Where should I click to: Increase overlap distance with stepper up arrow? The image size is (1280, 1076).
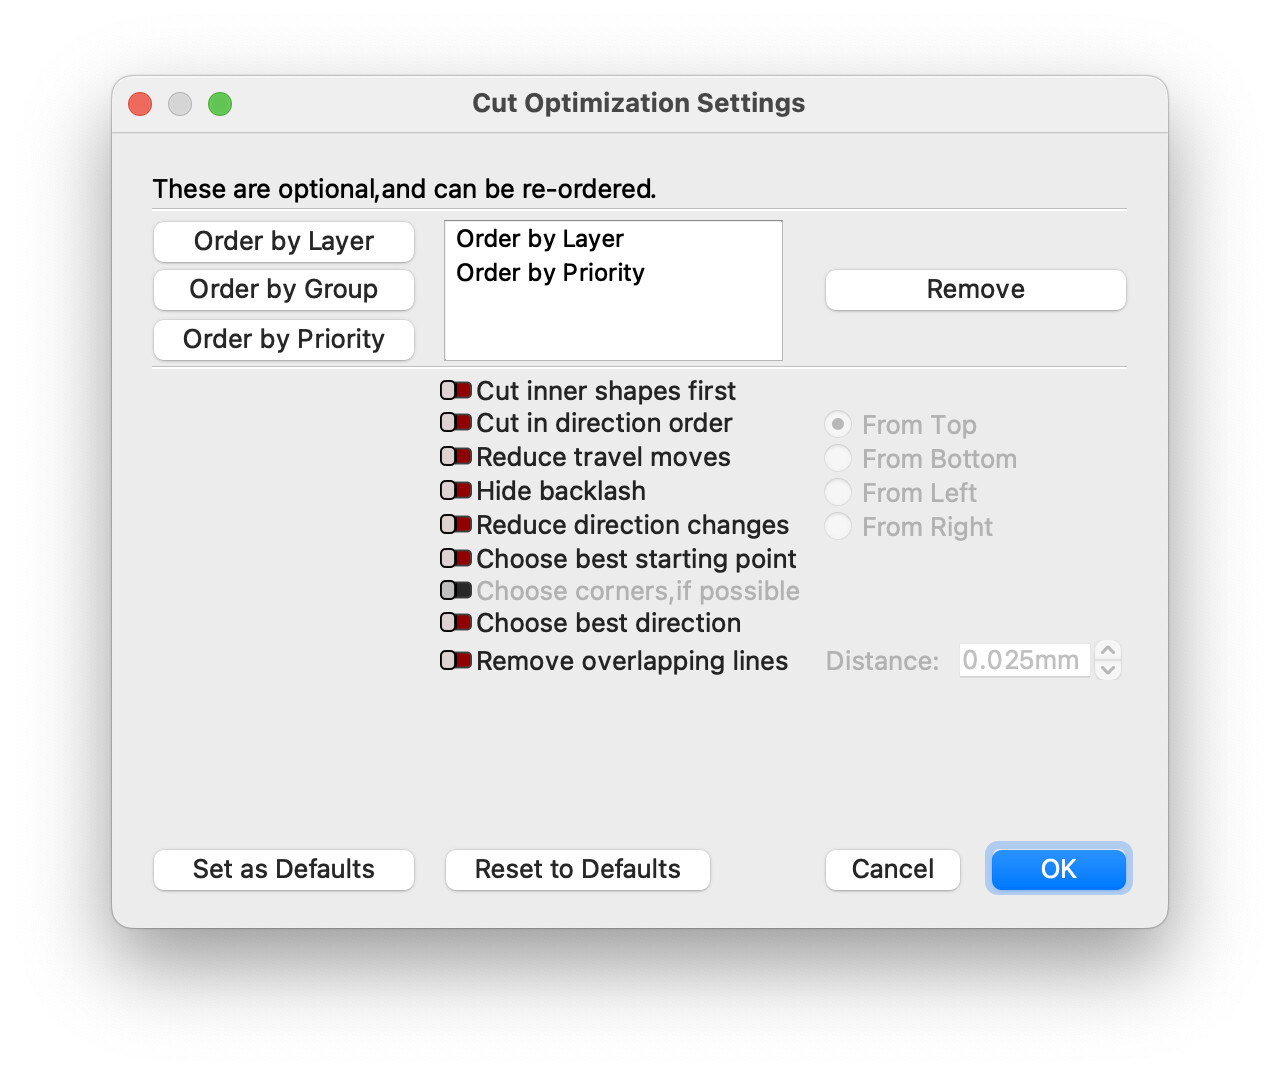click(1108, 651)
